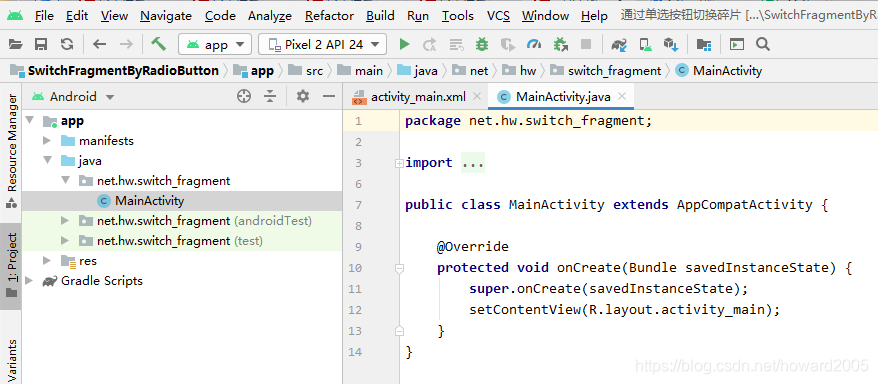The width and height of the screenshot is (878, 384).
Task: Open the Edit menu
Action: [x=77, y=16]
